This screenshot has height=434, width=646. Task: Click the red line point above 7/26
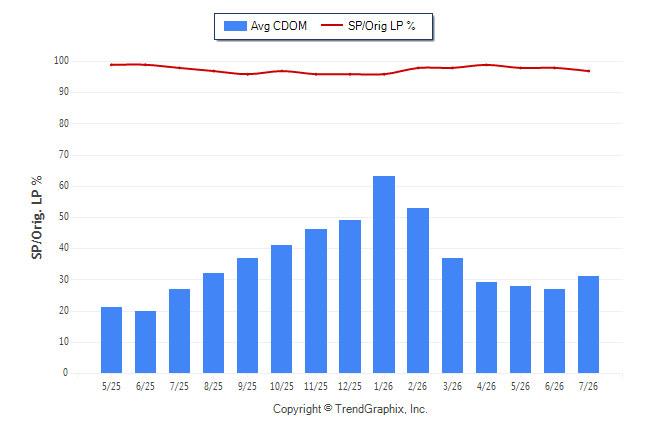tap(589, 71)
